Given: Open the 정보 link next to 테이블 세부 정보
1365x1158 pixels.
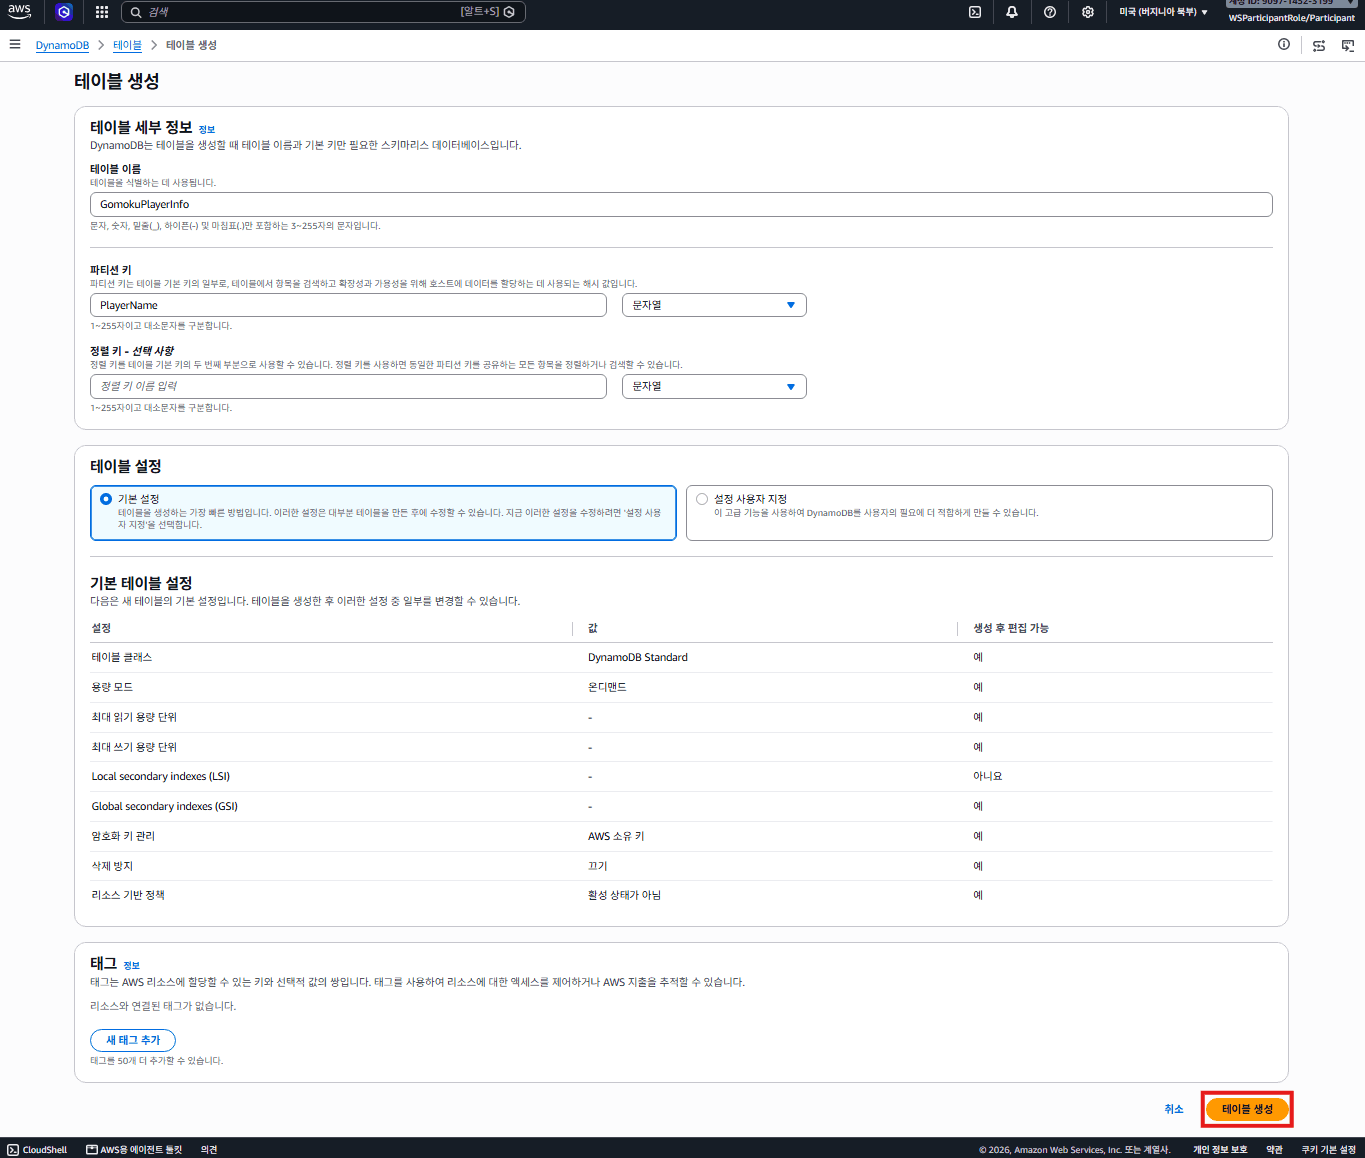Looking at the screenshot, I should (x=207, y=130).
